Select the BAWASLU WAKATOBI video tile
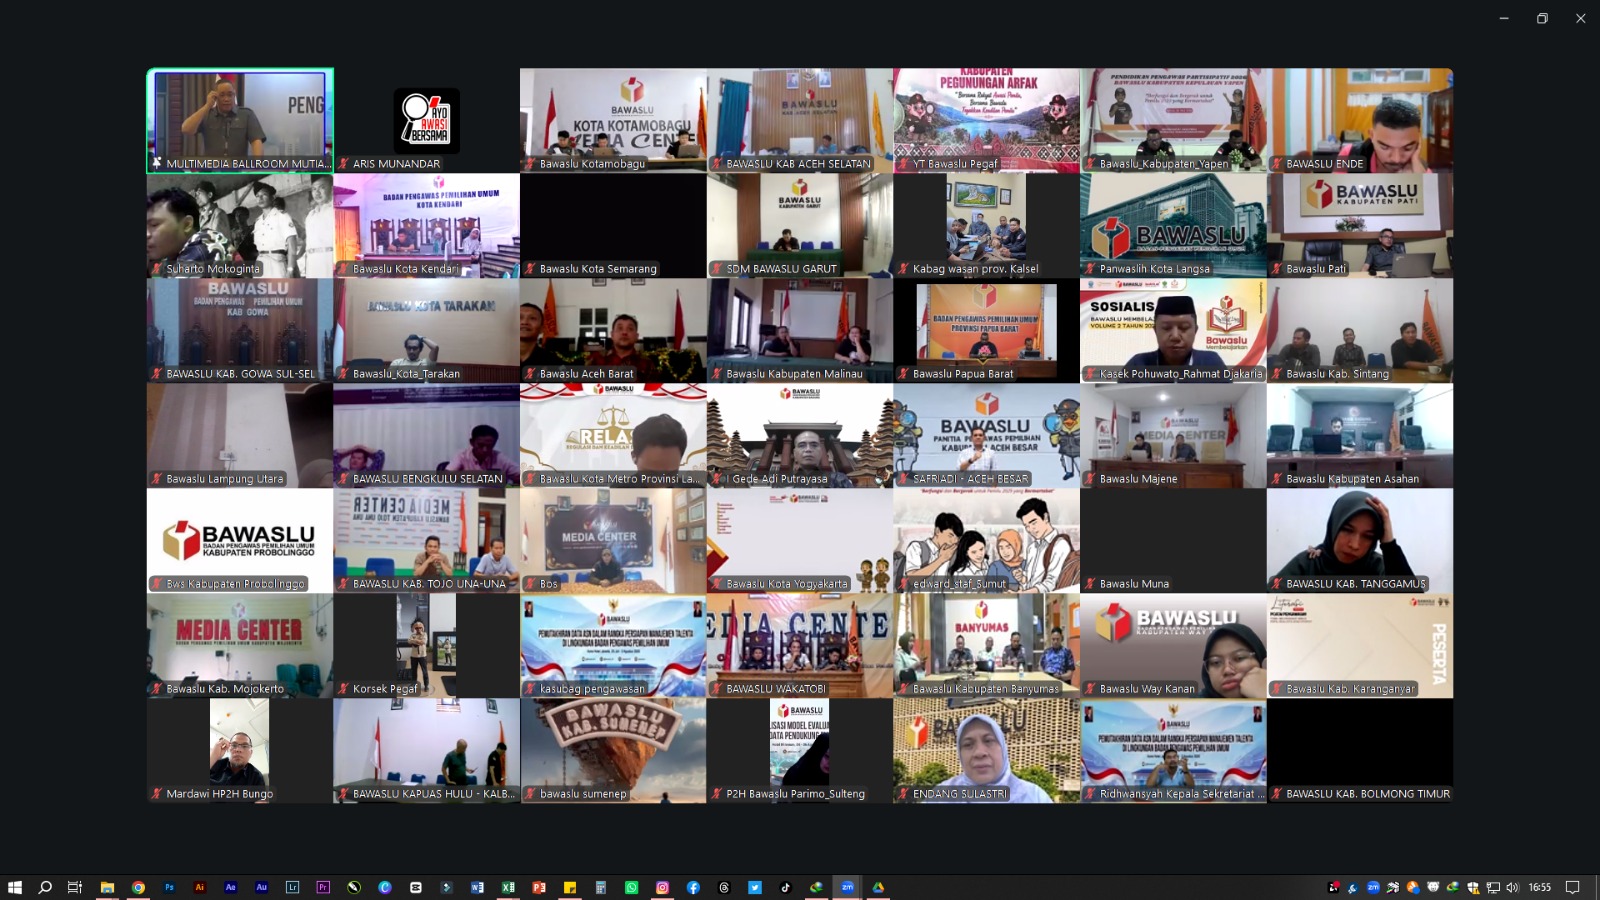Viewport: 1600px width, 900px height. point(800,646)
